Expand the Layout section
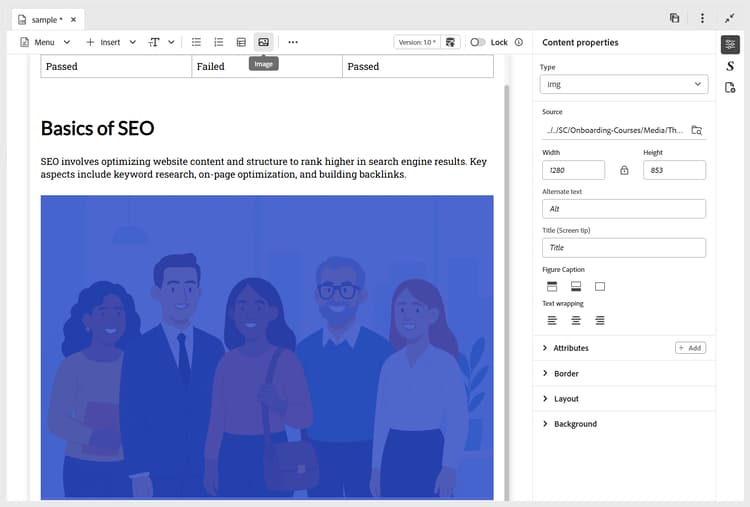The height and width of the screenshot is (507, 750). 566,398
